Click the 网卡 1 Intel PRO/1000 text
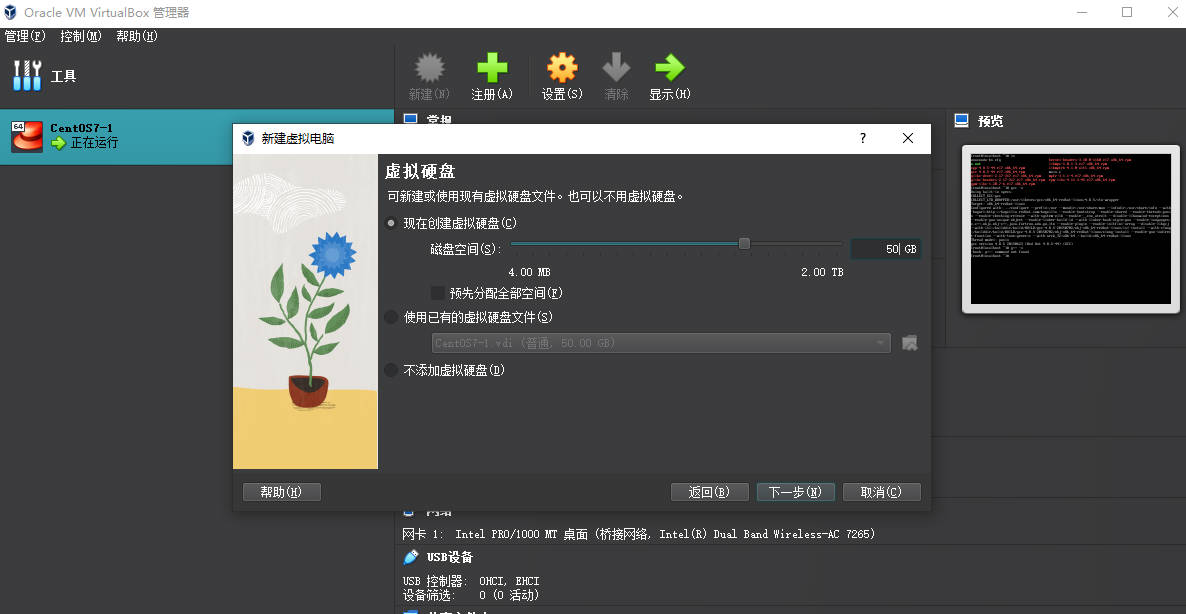Screen dimensions: 1186x614 tap(638, 534)
